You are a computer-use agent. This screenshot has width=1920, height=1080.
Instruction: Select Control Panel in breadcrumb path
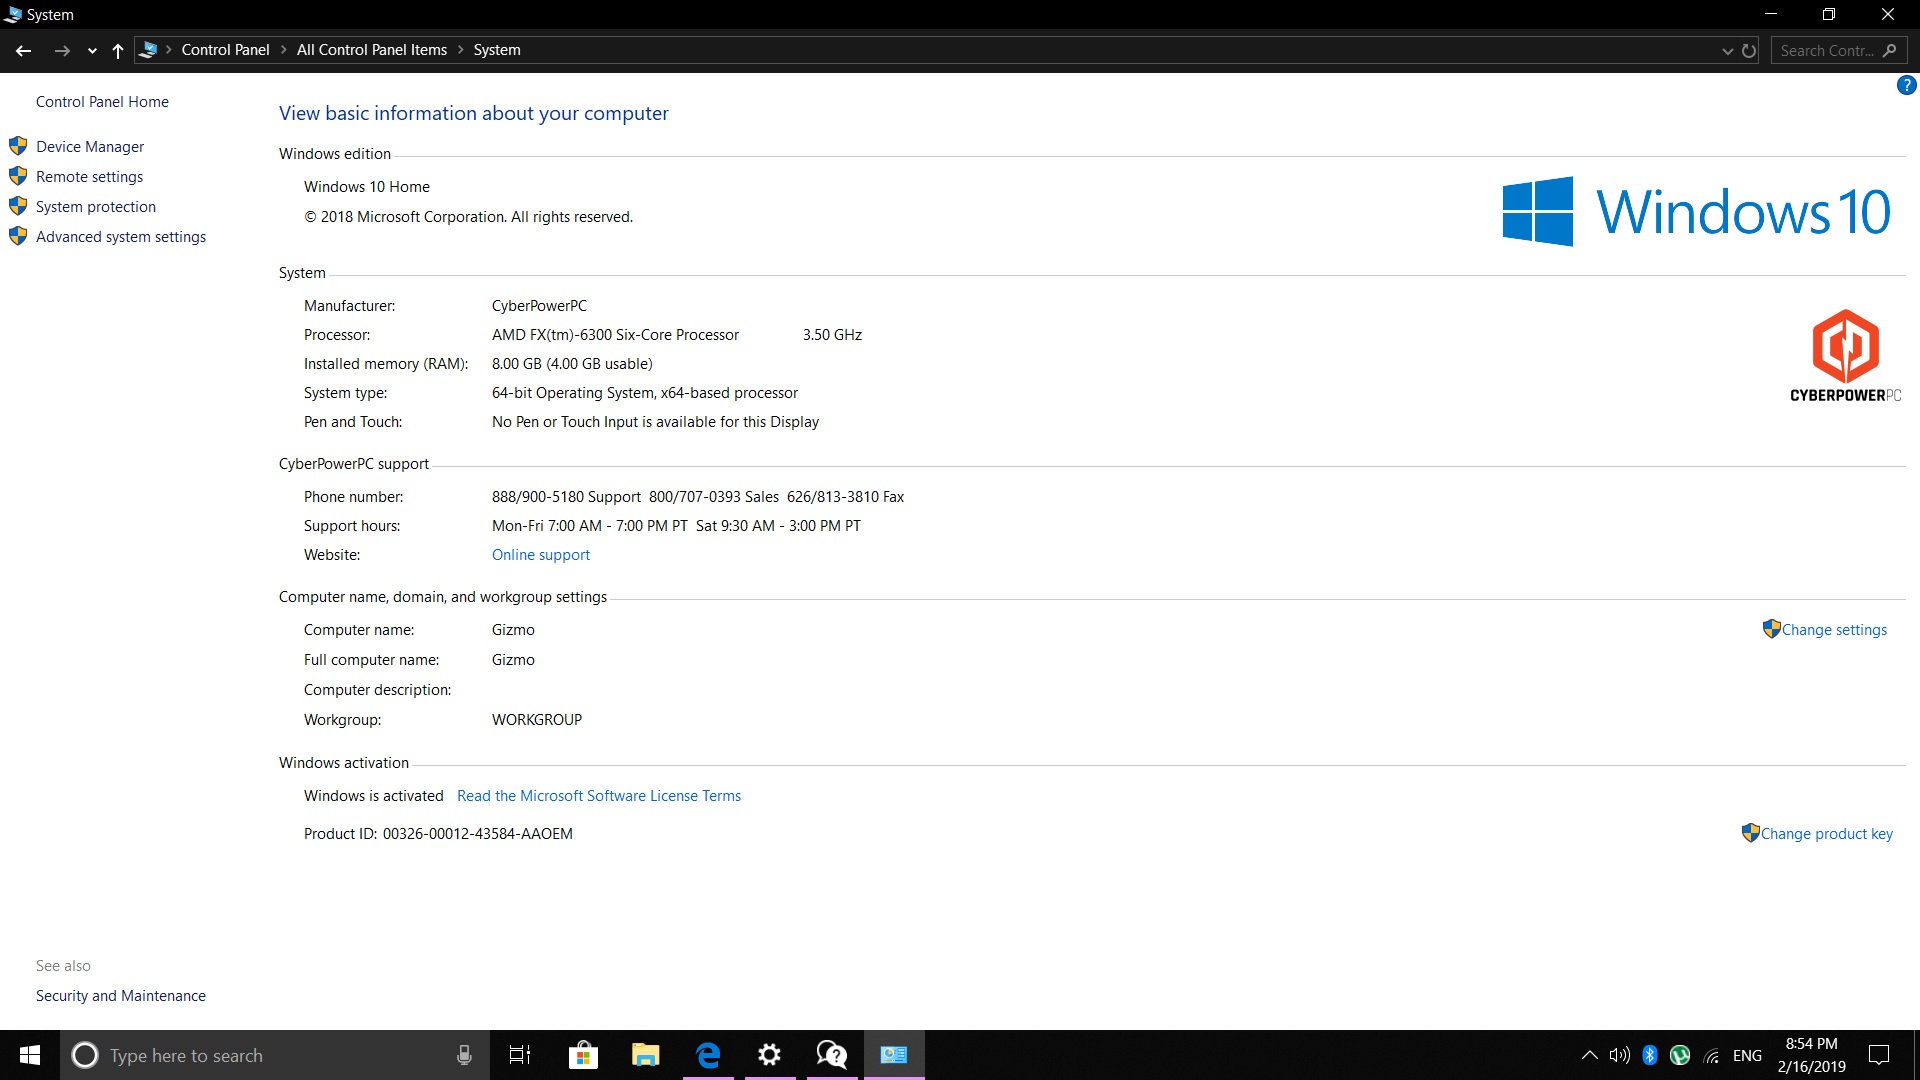(225, 50)
